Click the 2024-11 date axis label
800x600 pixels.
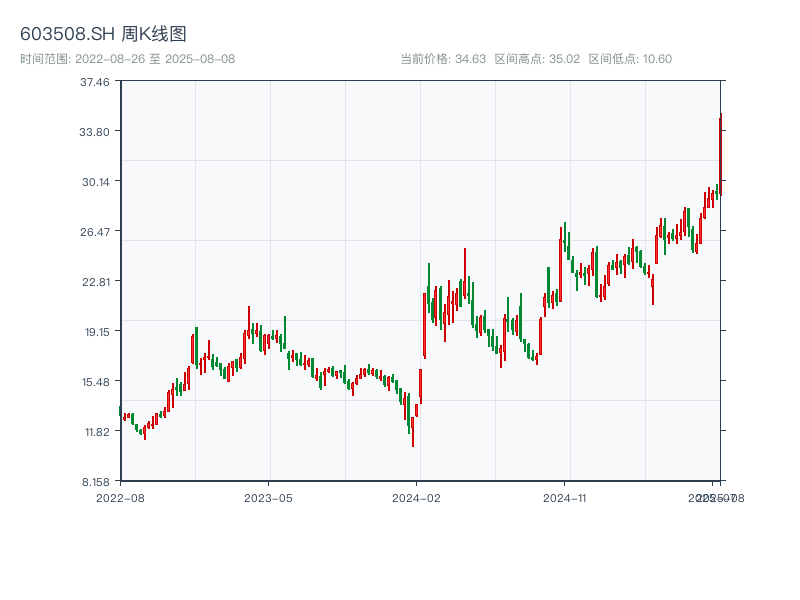click(x=565, y=497)
